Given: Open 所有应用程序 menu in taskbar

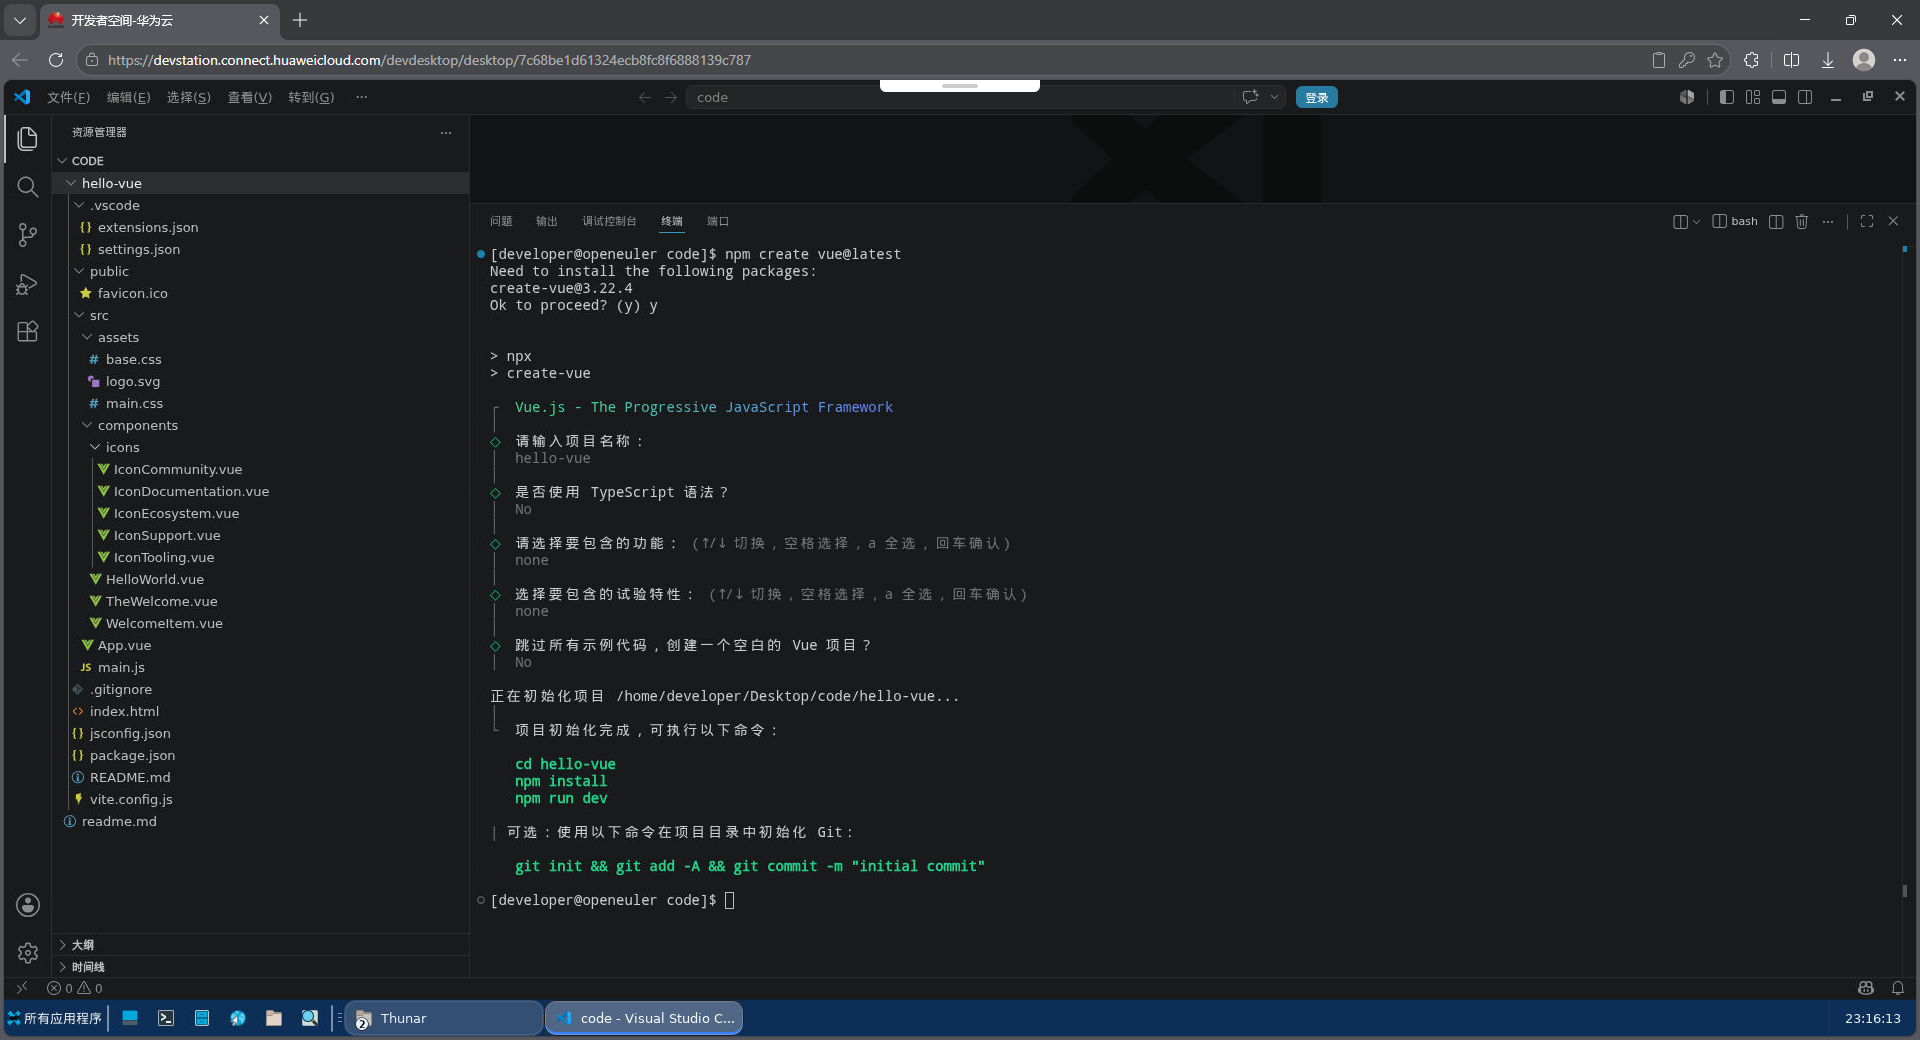Looking at the screenshot, I should (x=55, y=1018).
